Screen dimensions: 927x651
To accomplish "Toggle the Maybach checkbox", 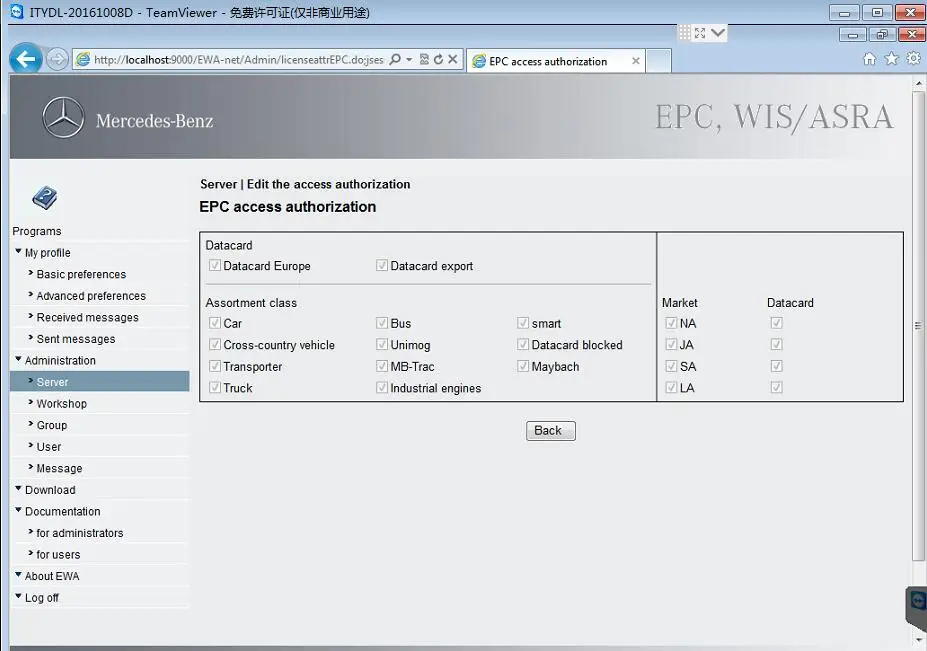I will pos(523,366).
